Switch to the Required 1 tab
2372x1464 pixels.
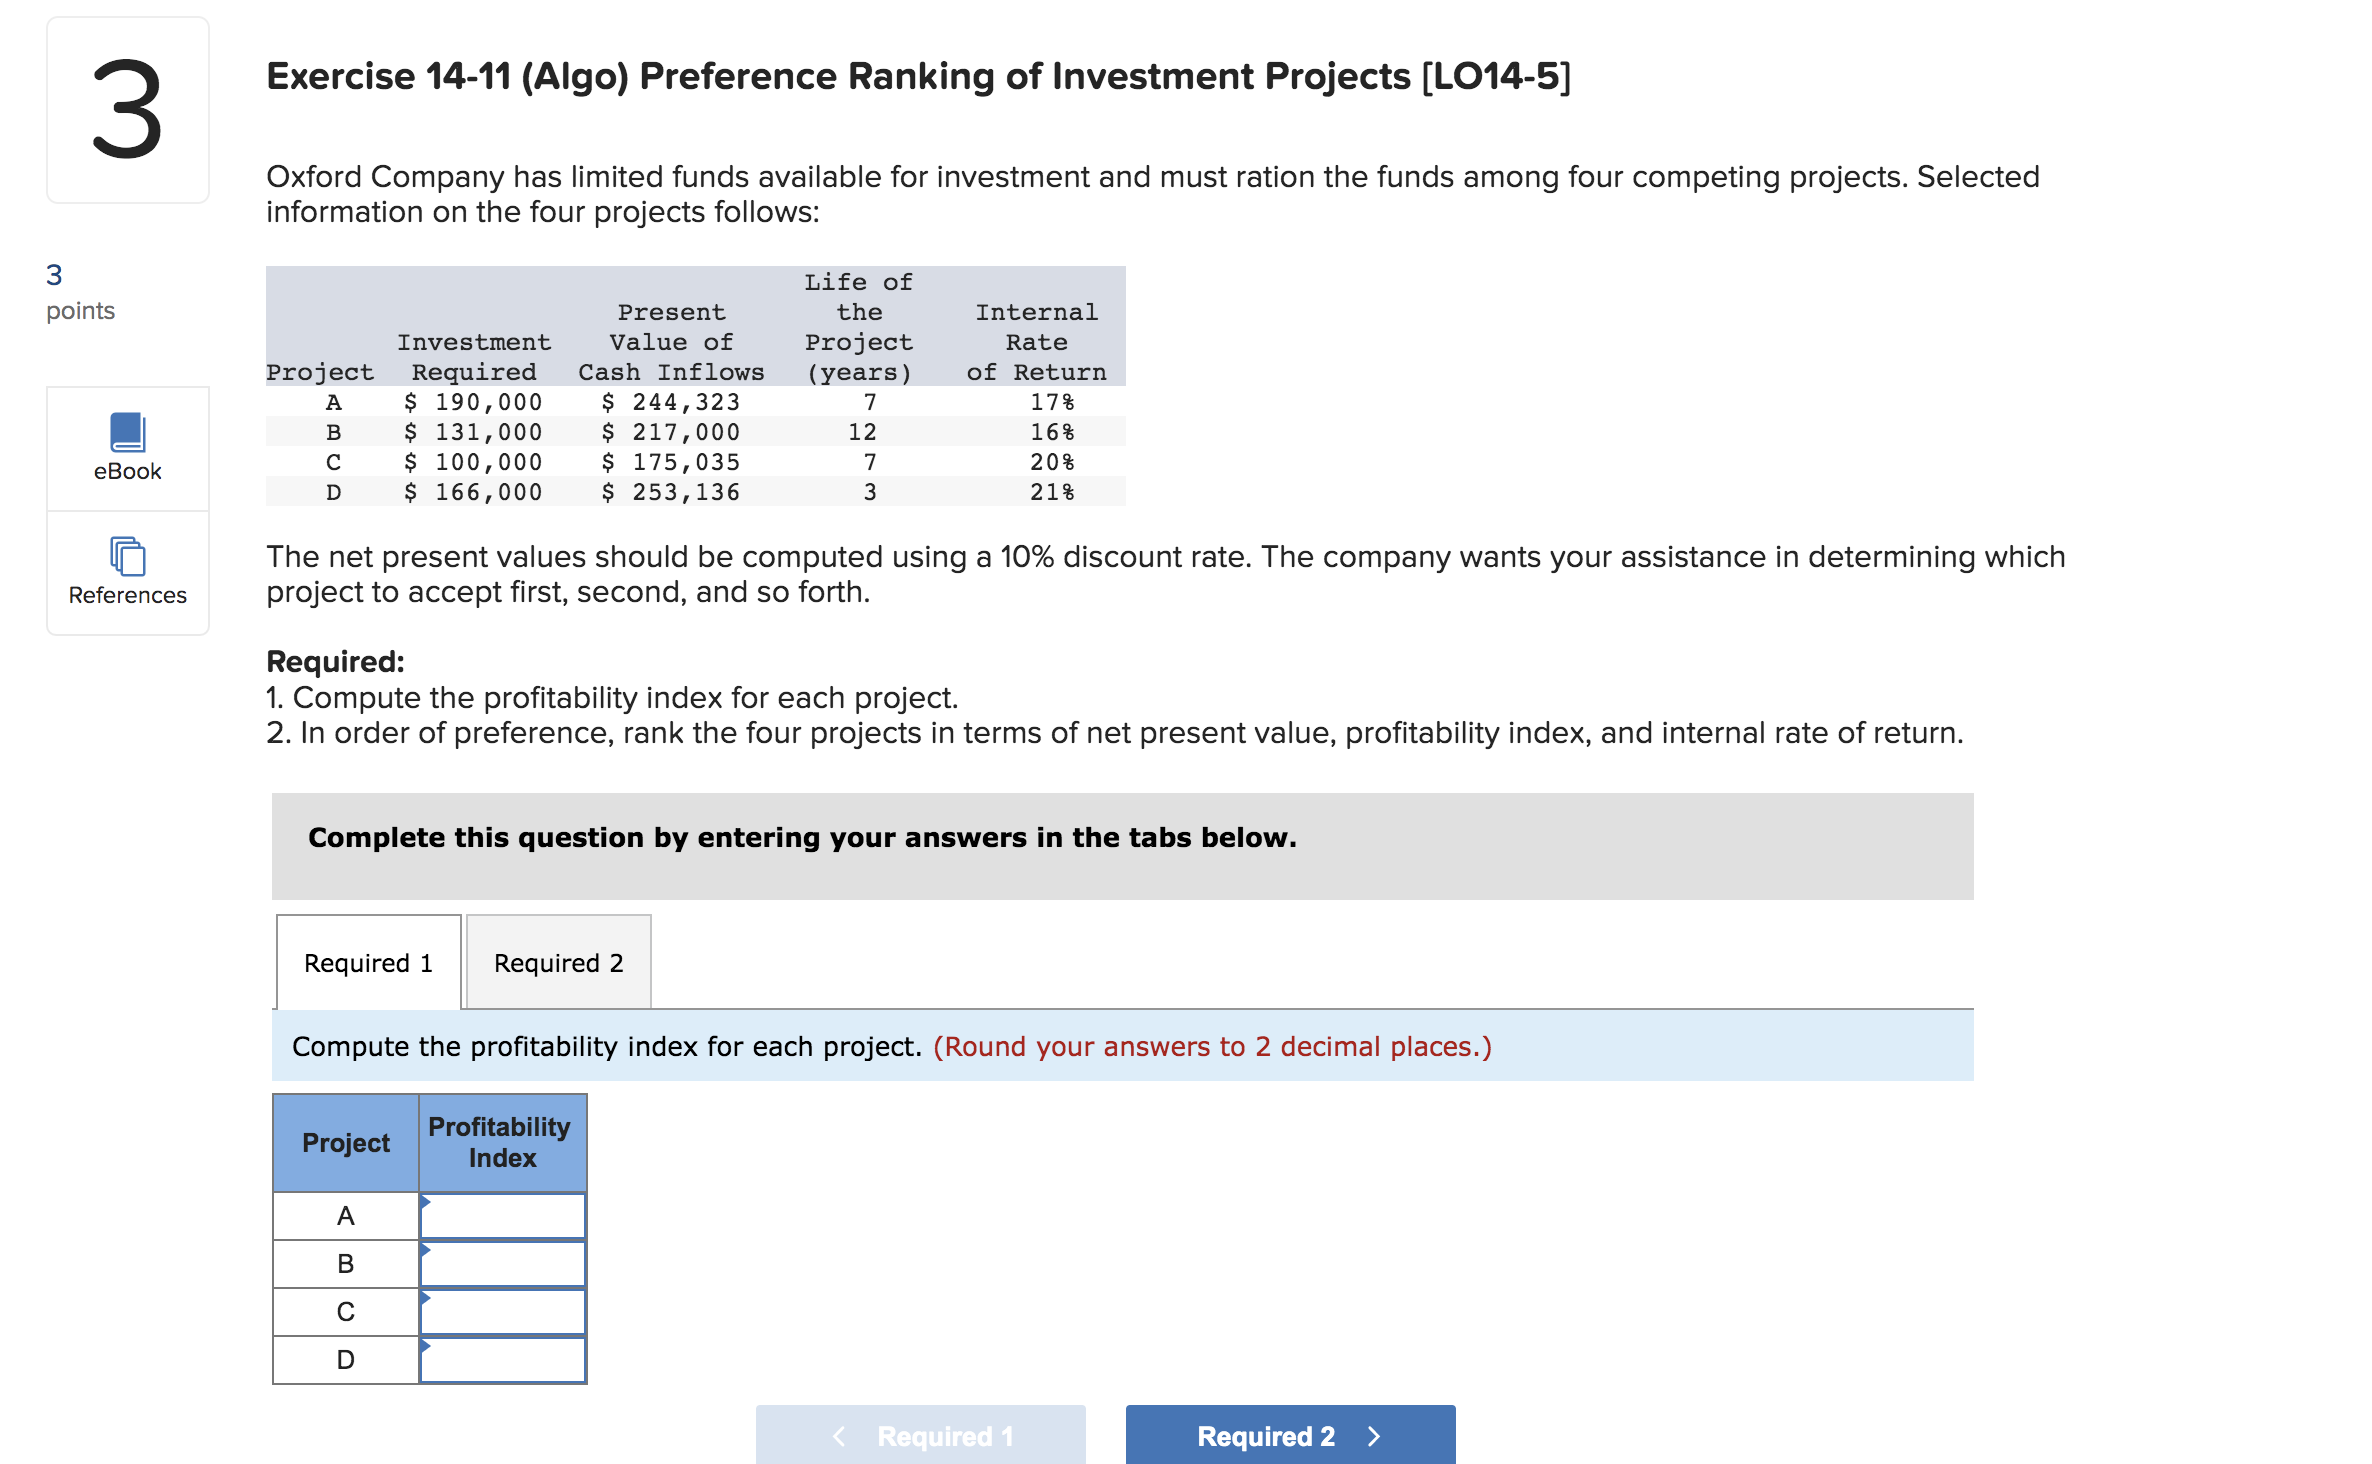tap(368, 962)
